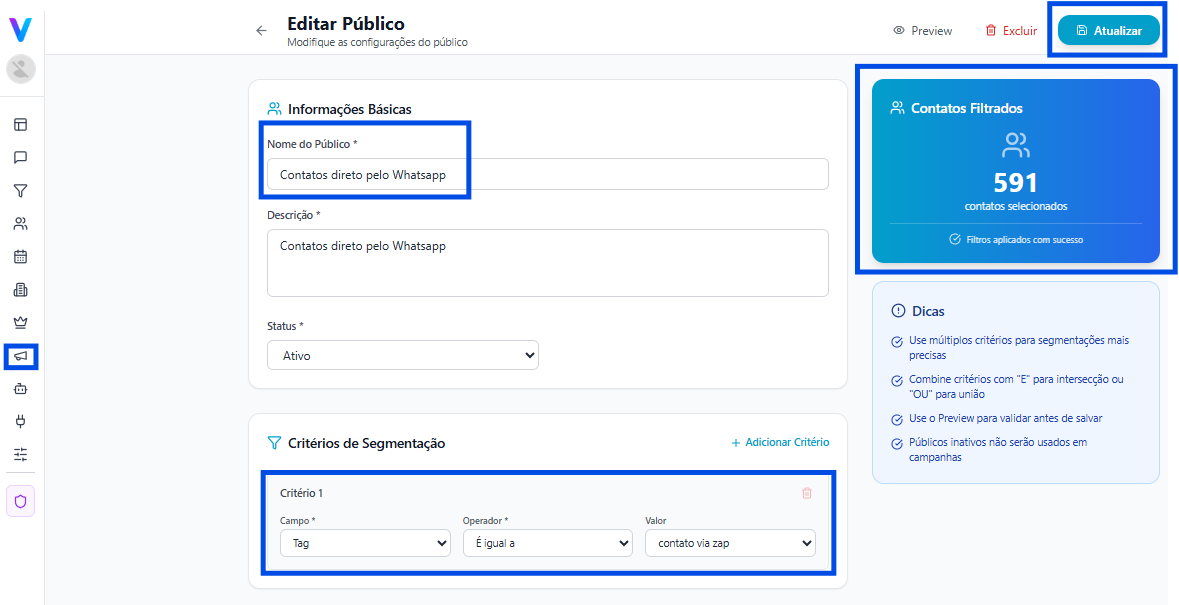Open the robot bot icon in sidebar
The width and height of the screenshot is (1179, 605).
click(20, 388)
